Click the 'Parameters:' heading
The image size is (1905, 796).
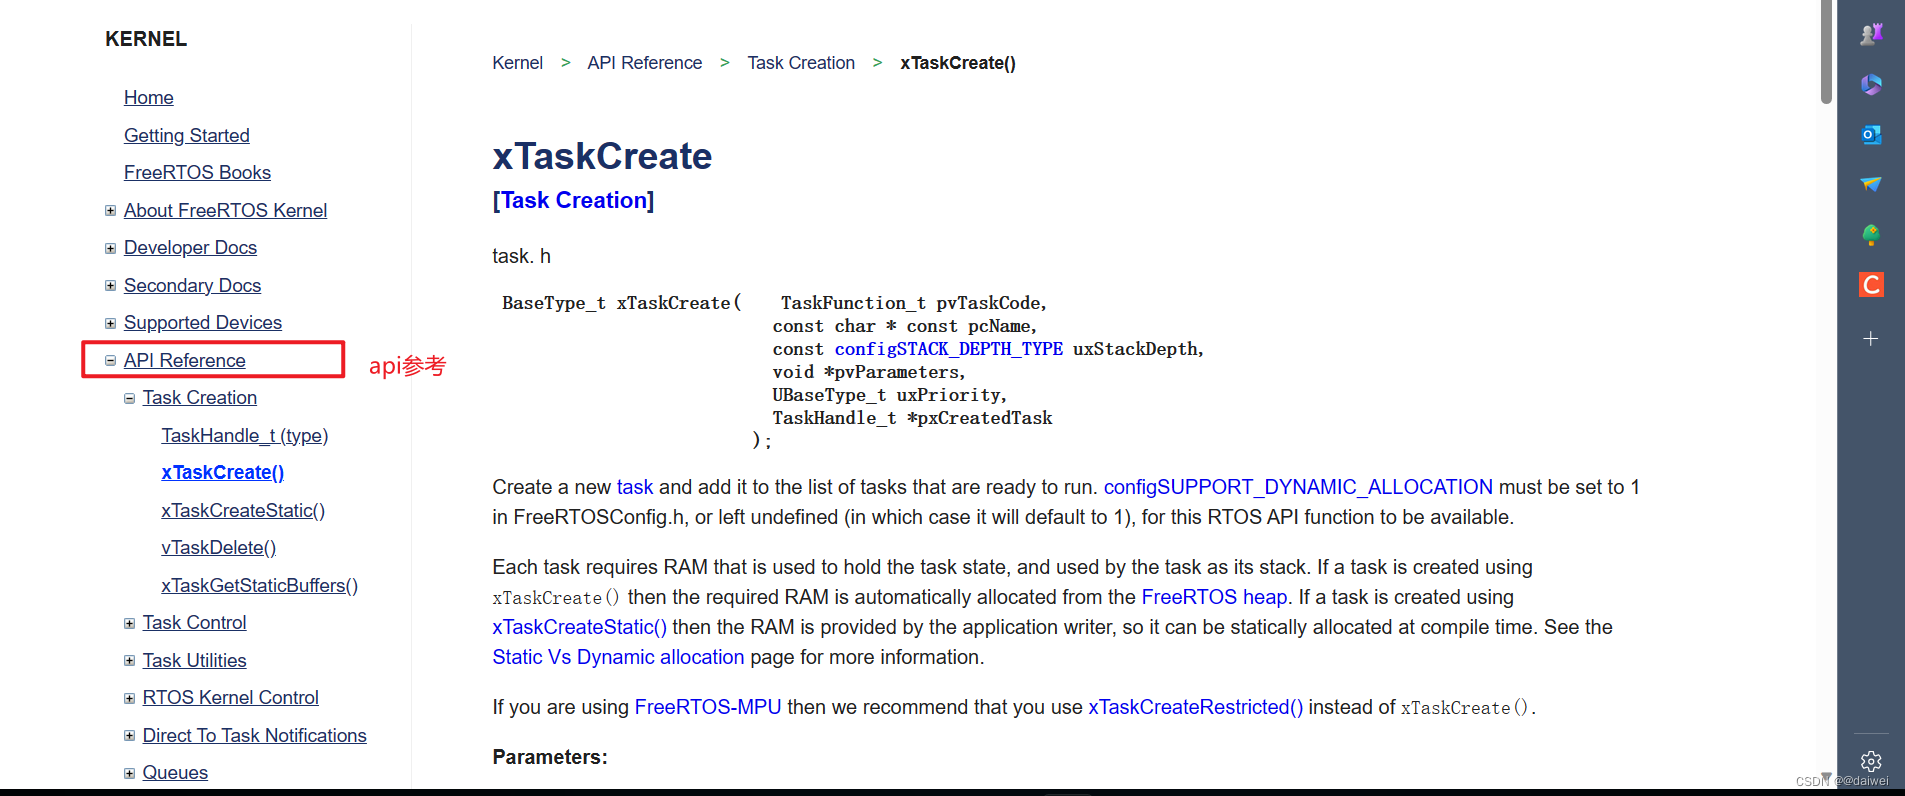pos(550,757)
